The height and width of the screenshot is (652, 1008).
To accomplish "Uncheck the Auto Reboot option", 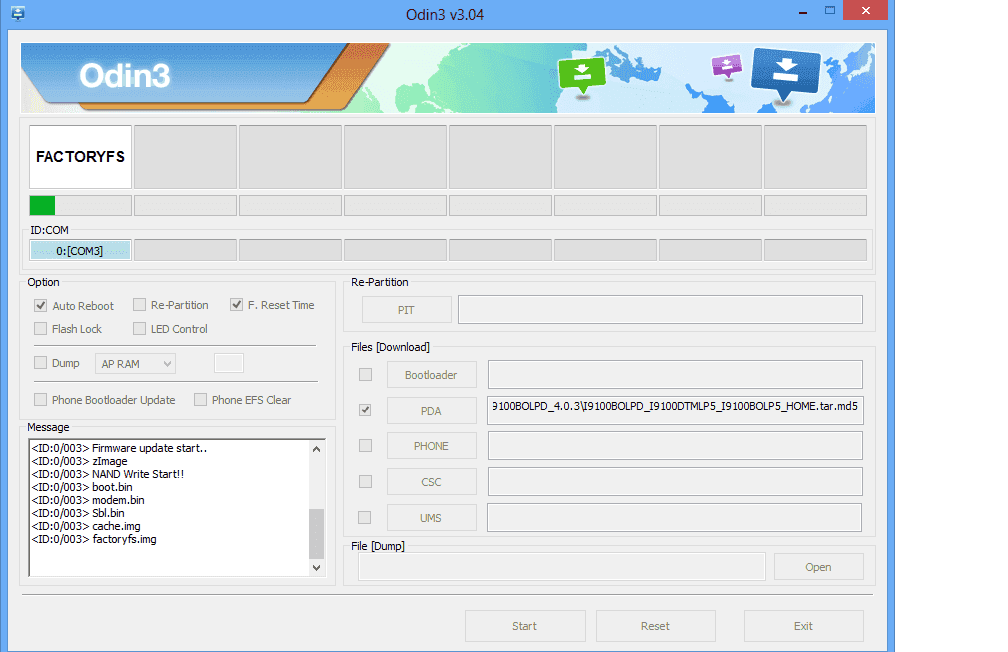I will (x=40, y=305).
